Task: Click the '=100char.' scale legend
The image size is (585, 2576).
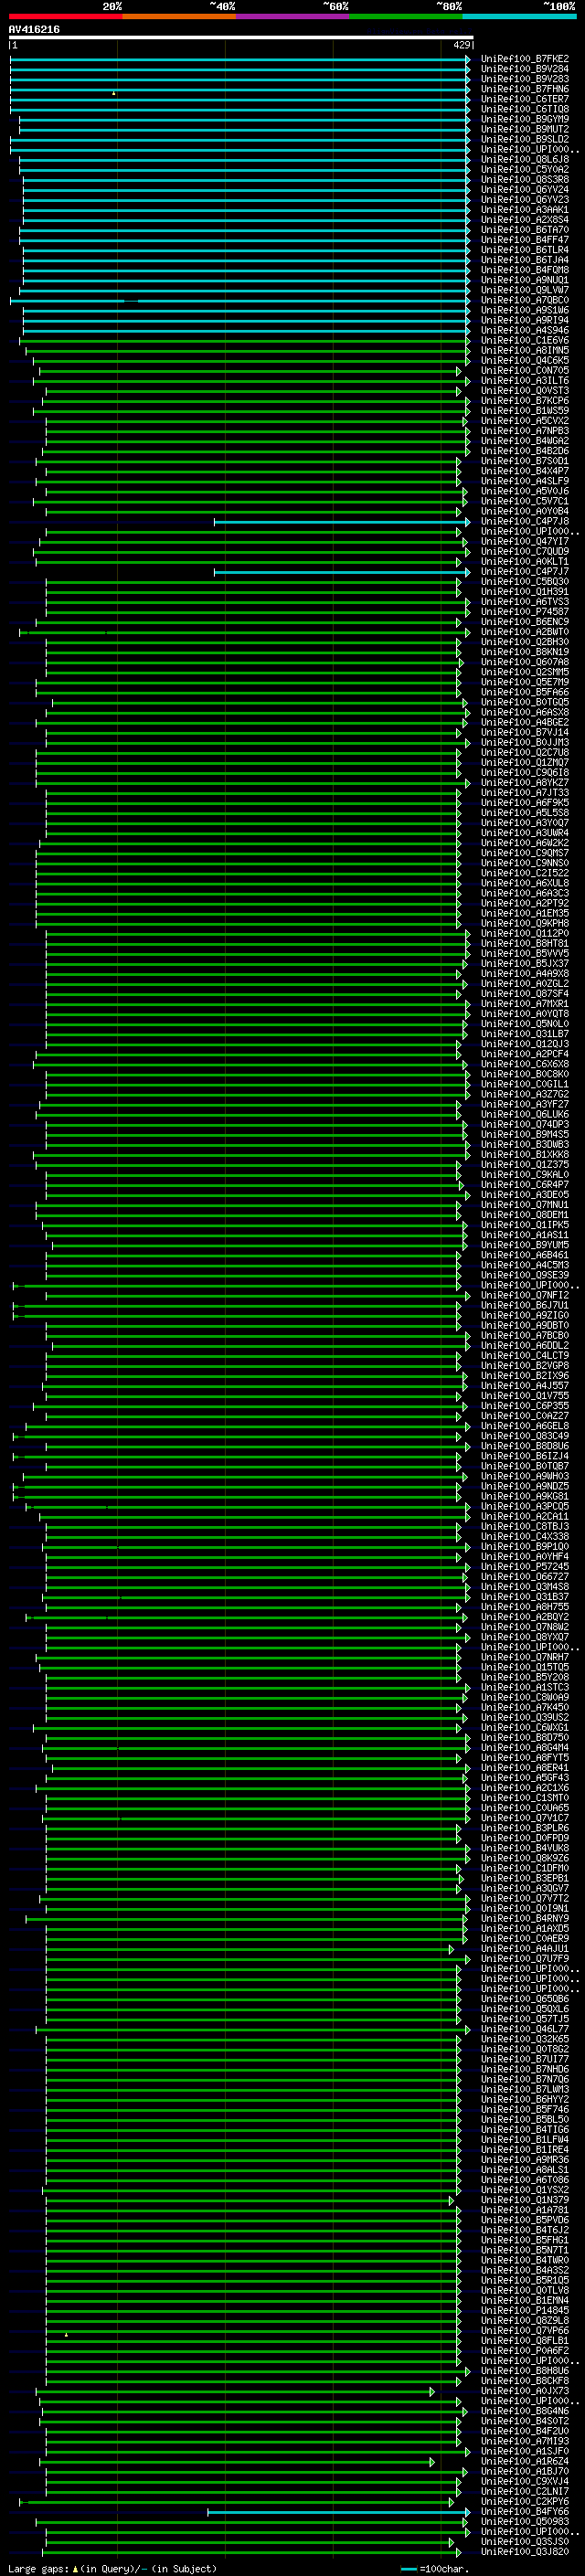Action: coord(444,2568)
